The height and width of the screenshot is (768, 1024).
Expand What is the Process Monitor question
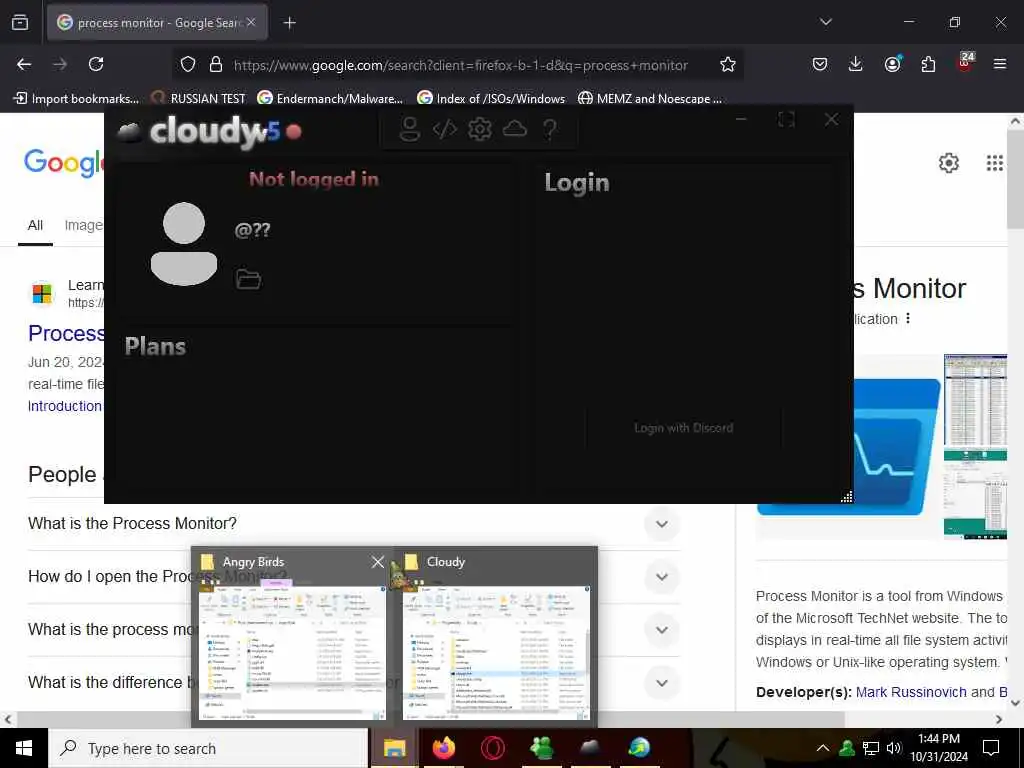click(x=662, y=524)
